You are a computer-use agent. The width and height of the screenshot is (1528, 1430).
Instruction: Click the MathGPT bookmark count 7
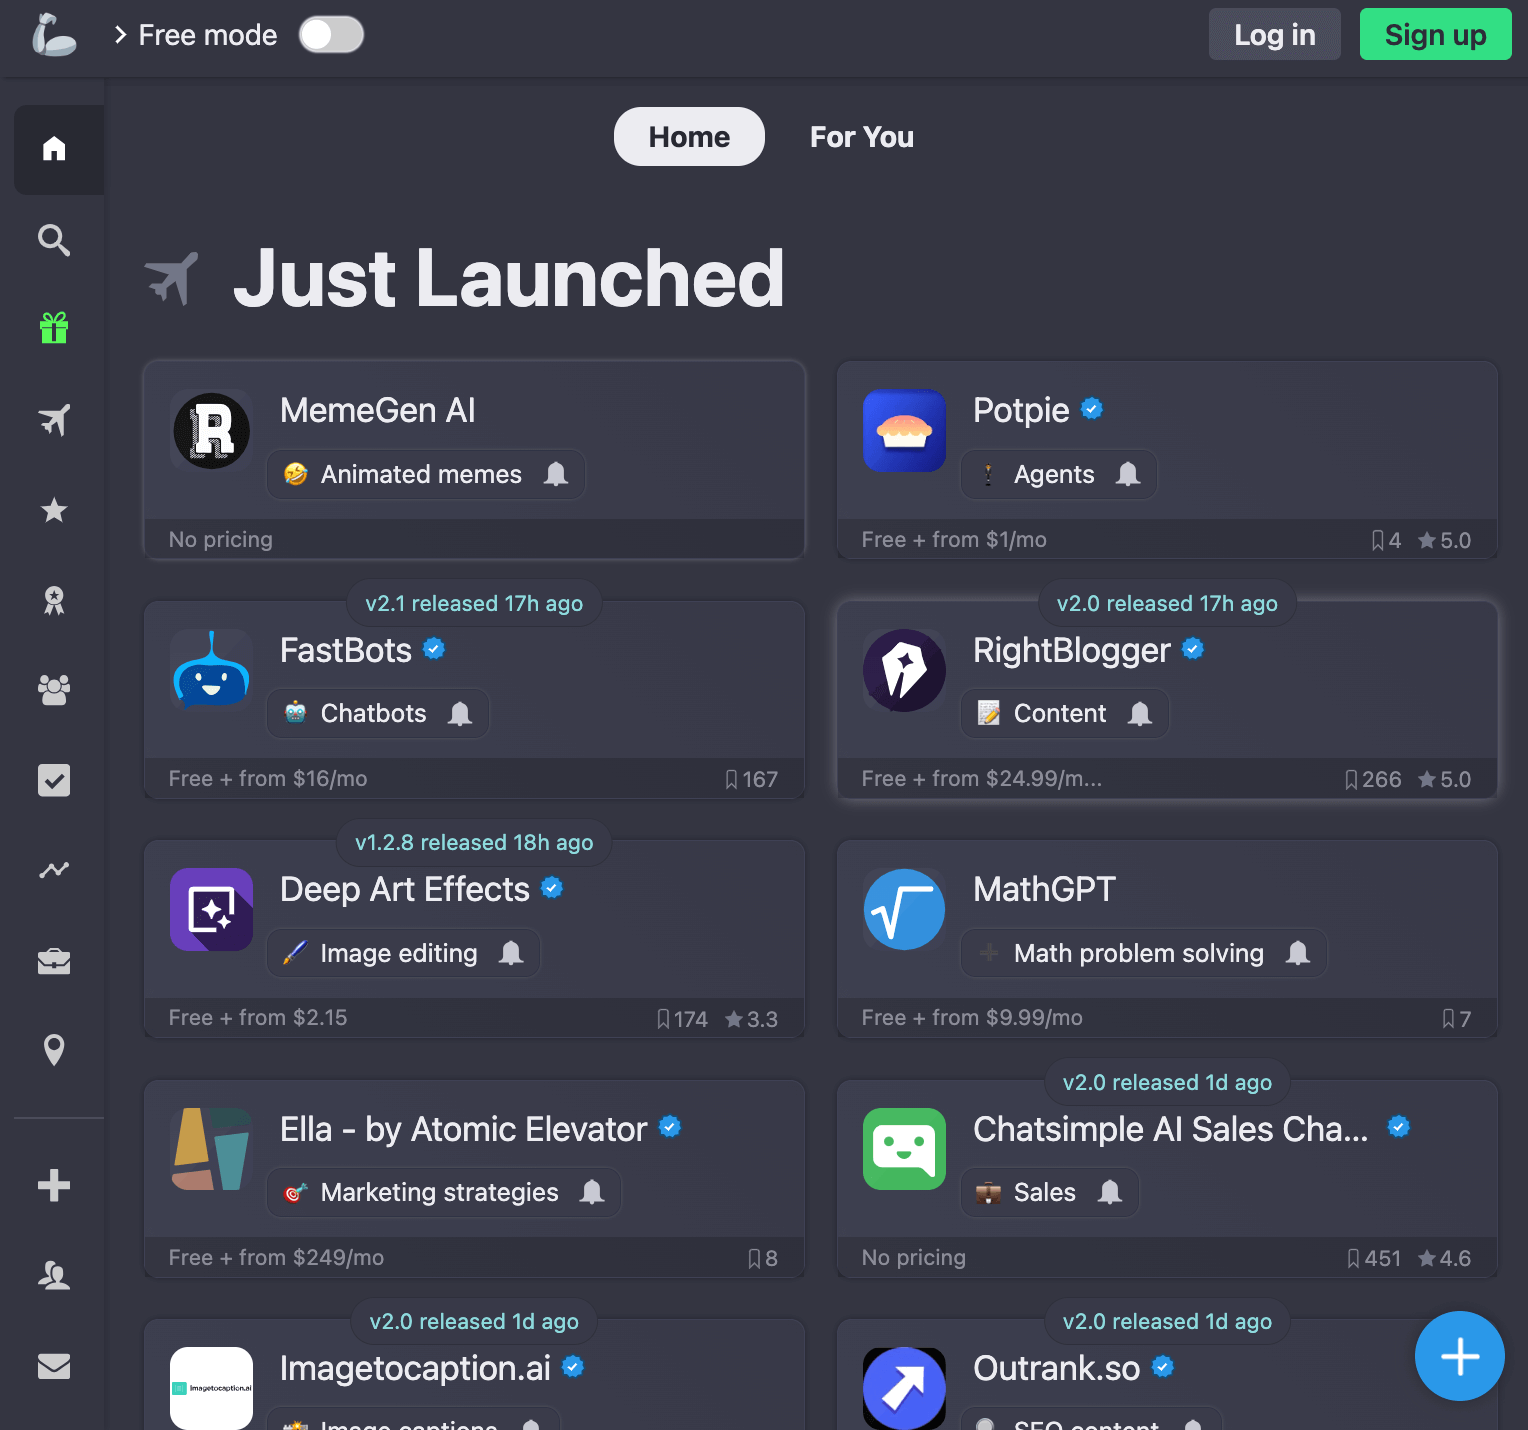pos(1456,1019)
